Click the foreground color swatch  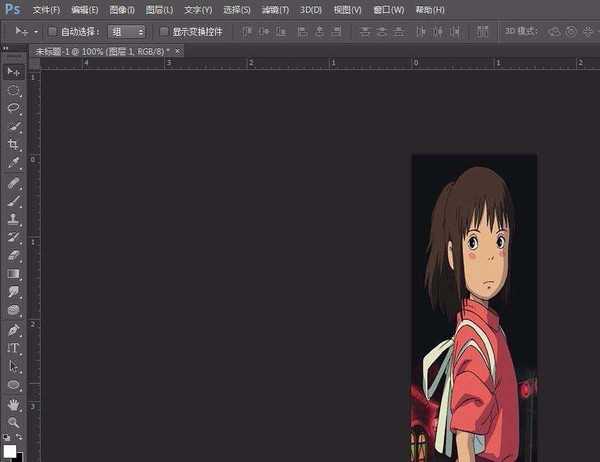11,450
